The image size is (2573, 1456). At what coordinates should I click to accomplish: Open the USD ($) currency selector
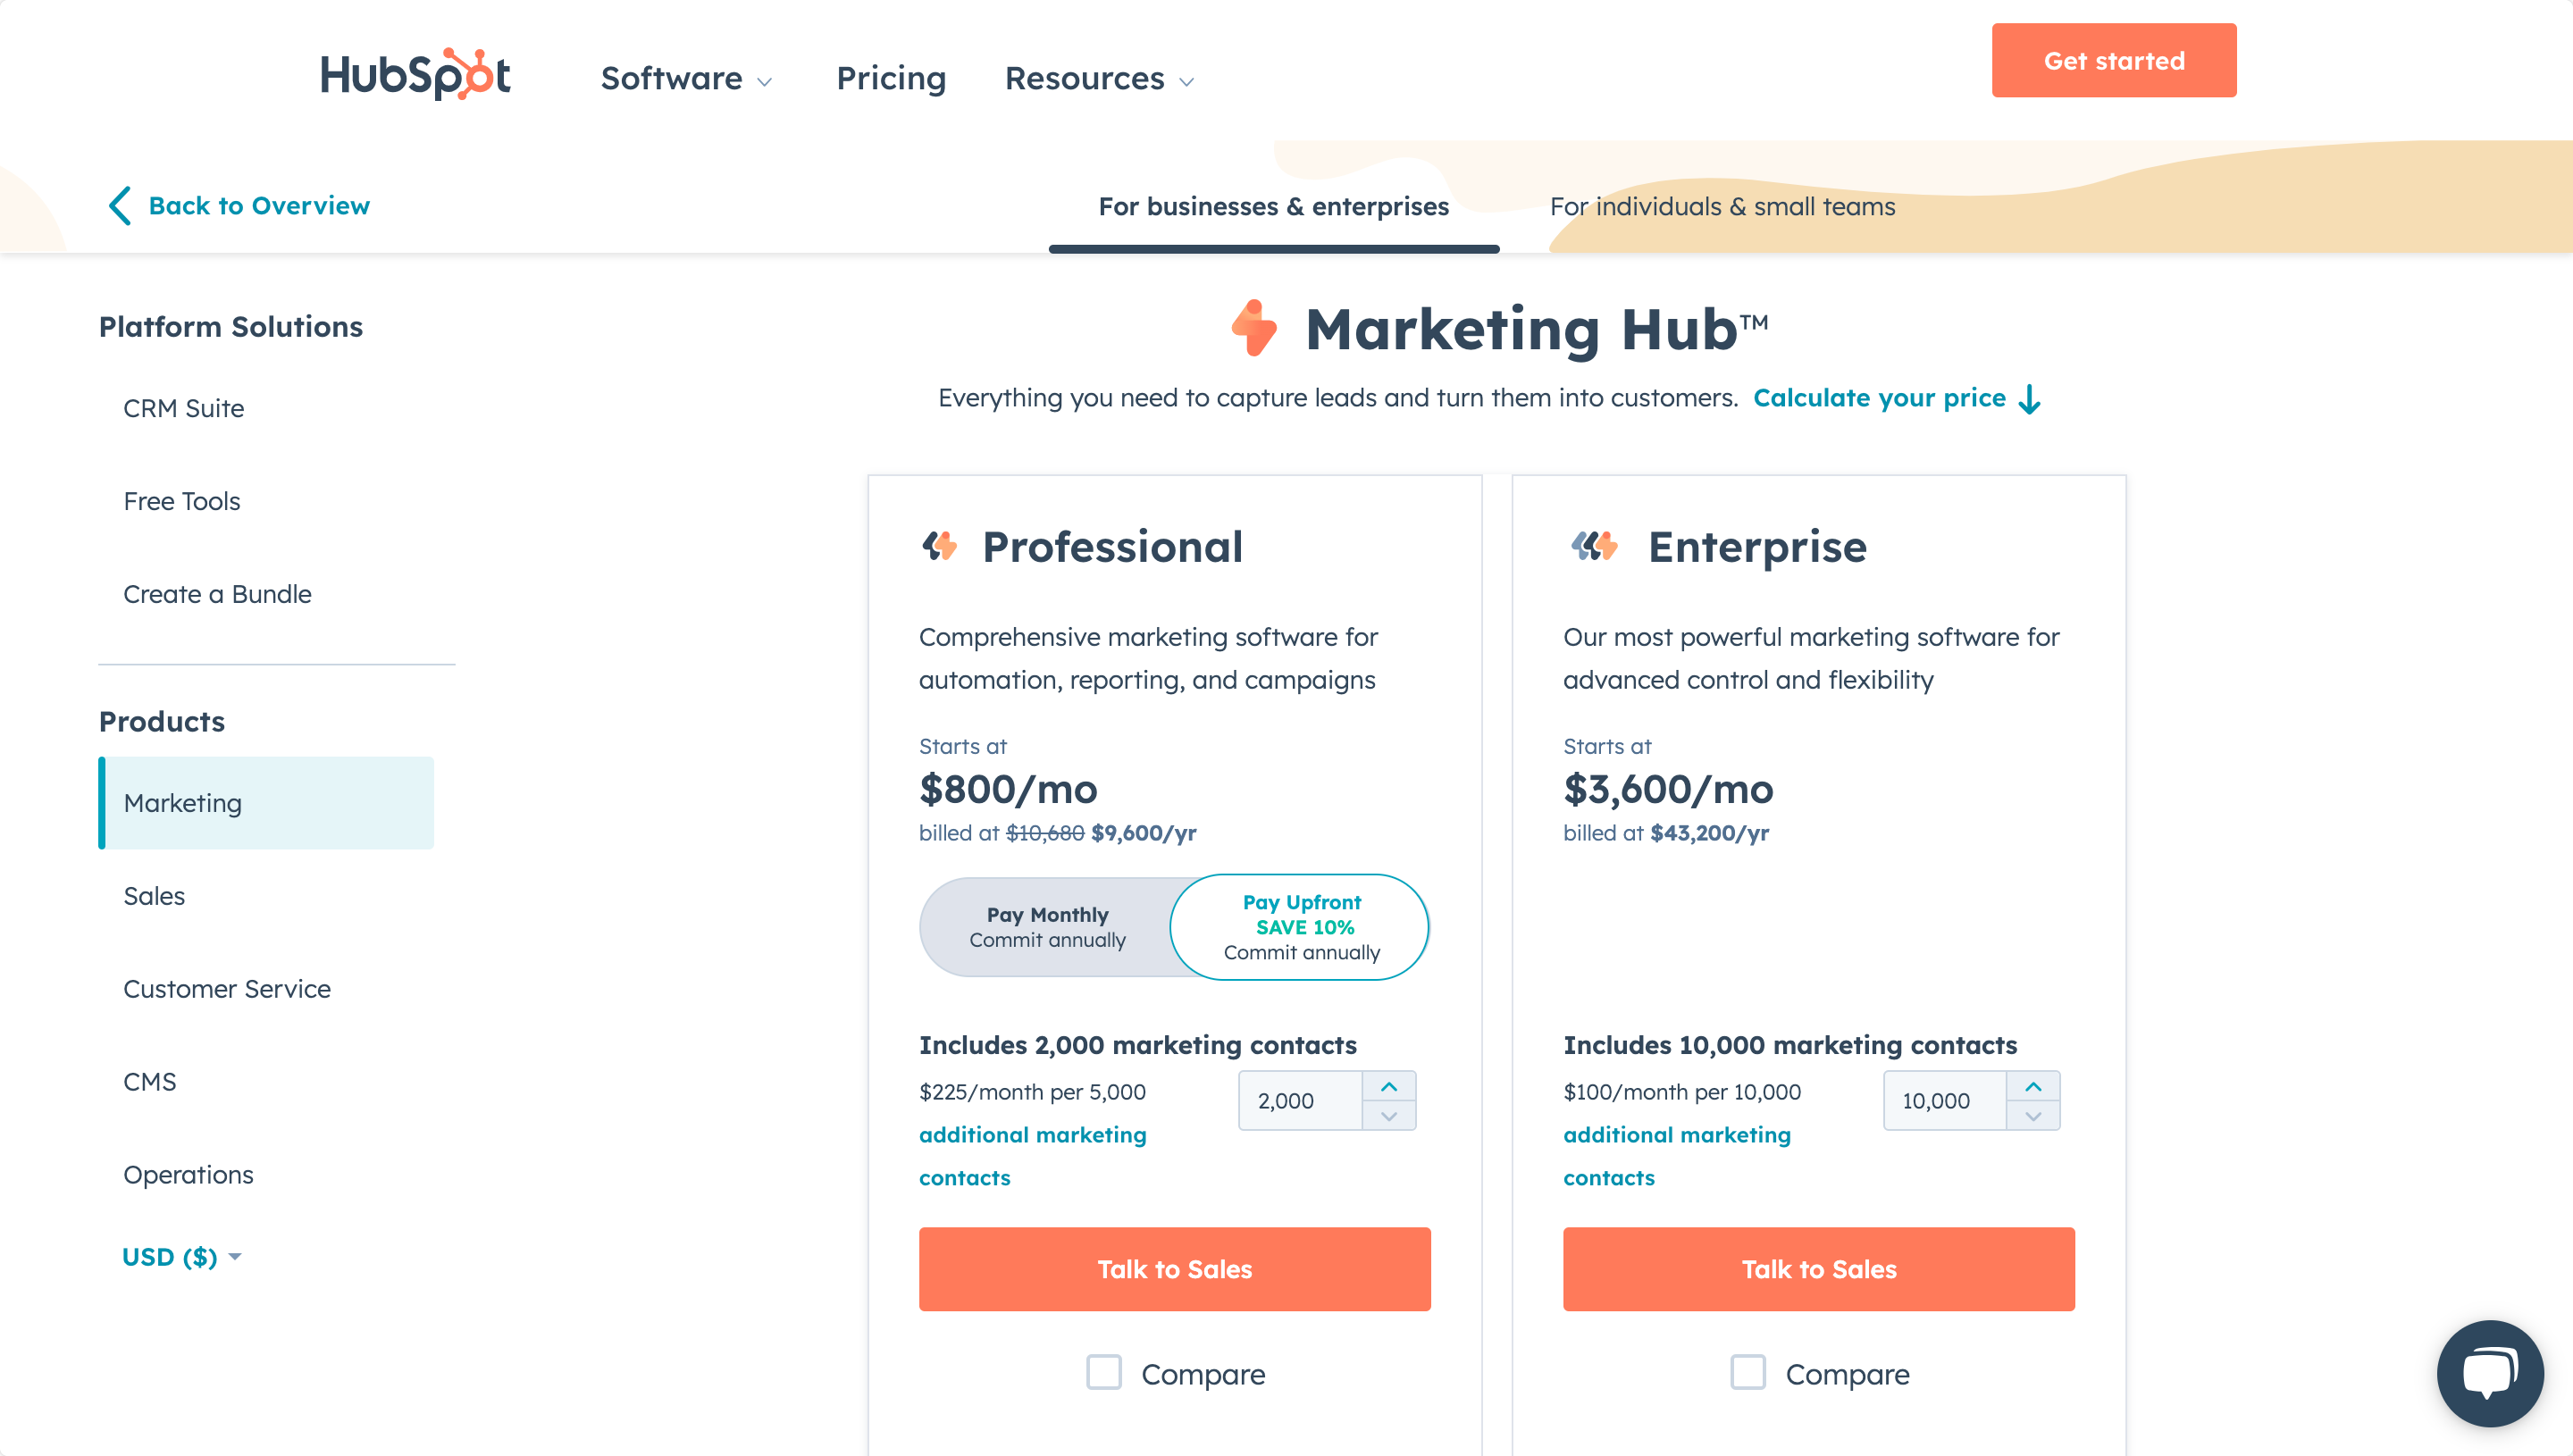(181, 1257)
